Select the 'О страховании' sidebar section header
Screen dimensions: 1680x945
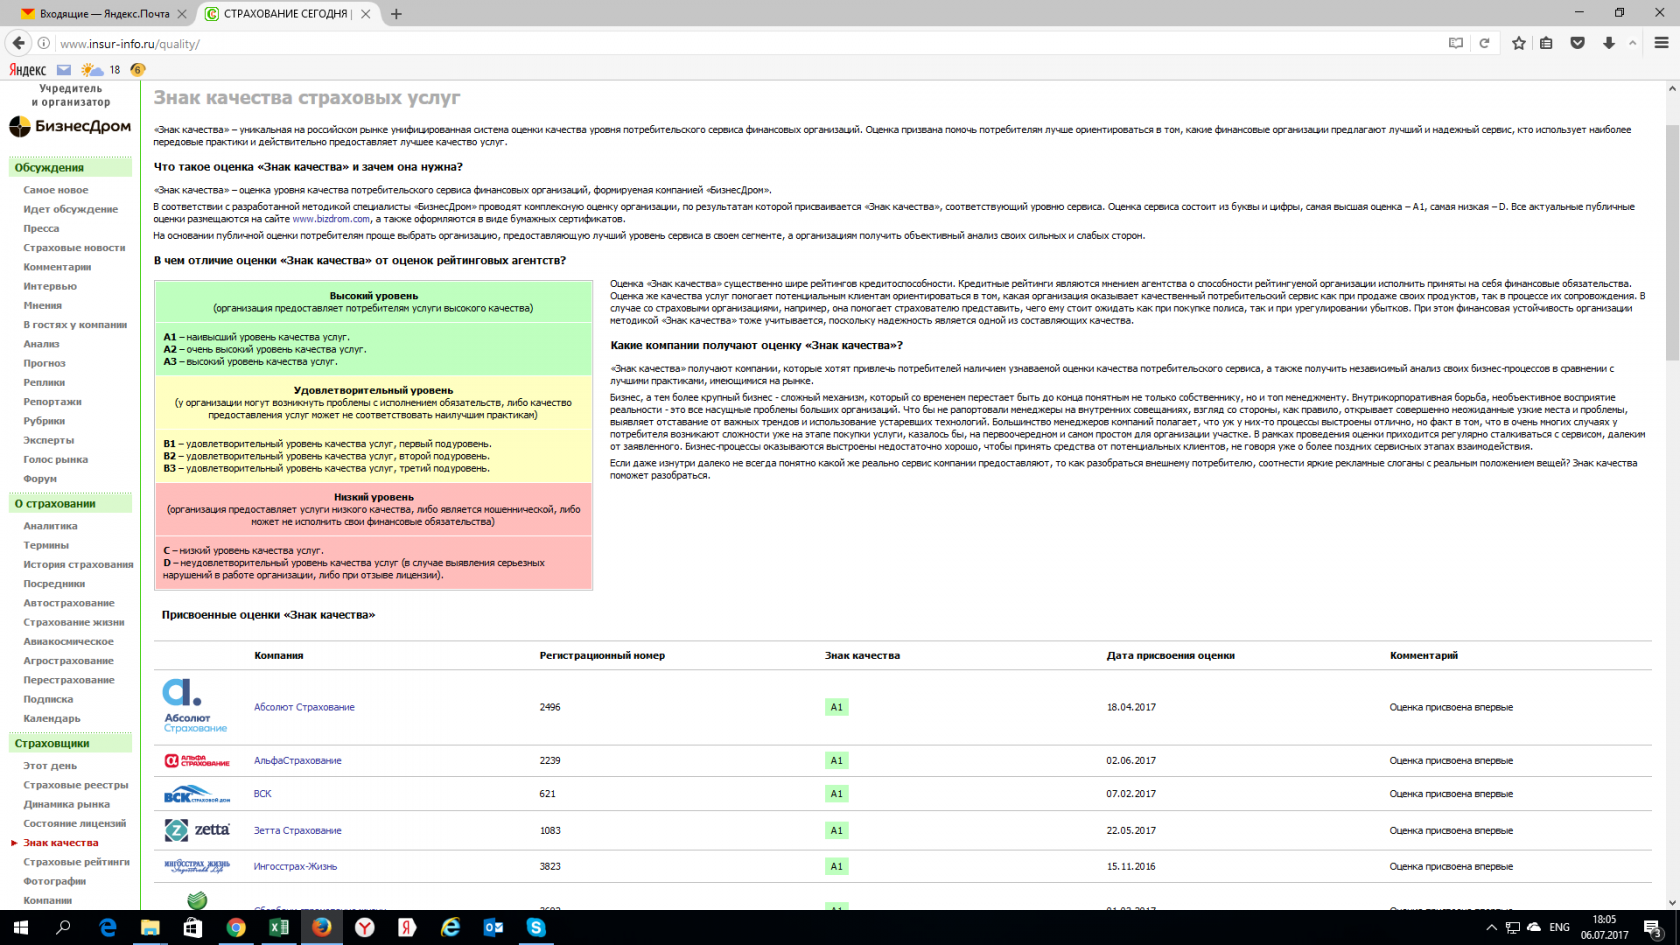(x=70, y=503)
